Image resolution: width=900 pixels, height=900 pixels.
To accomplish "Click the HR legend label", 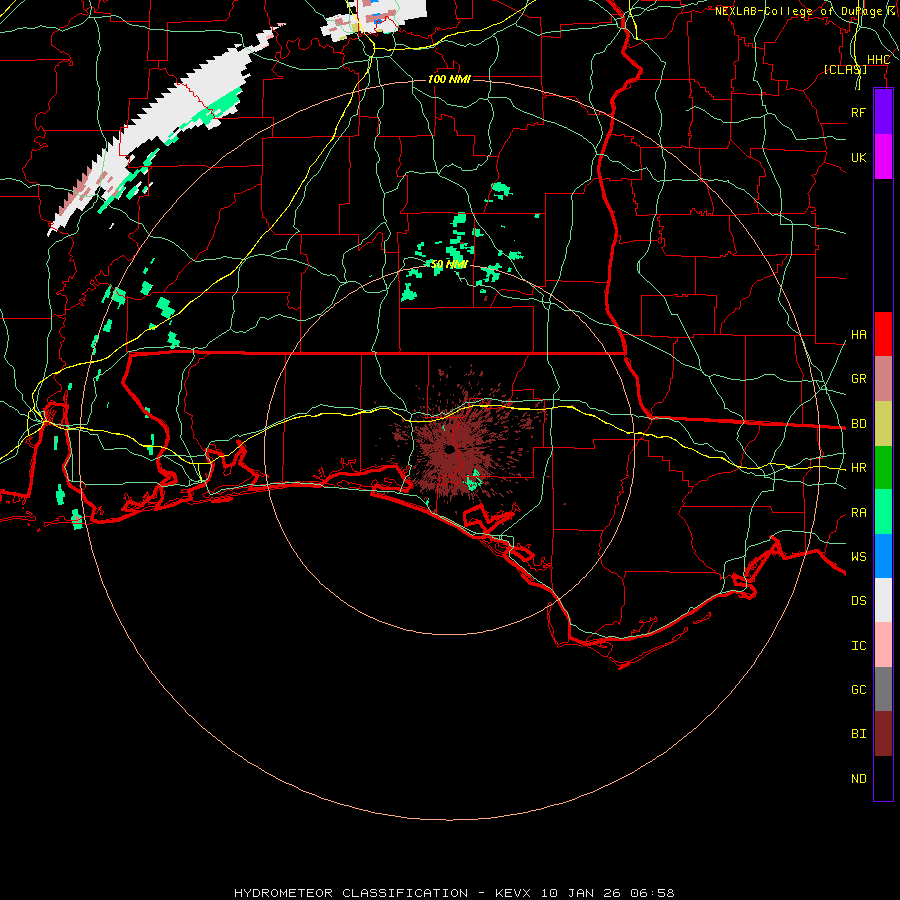I will click(858, 468).
